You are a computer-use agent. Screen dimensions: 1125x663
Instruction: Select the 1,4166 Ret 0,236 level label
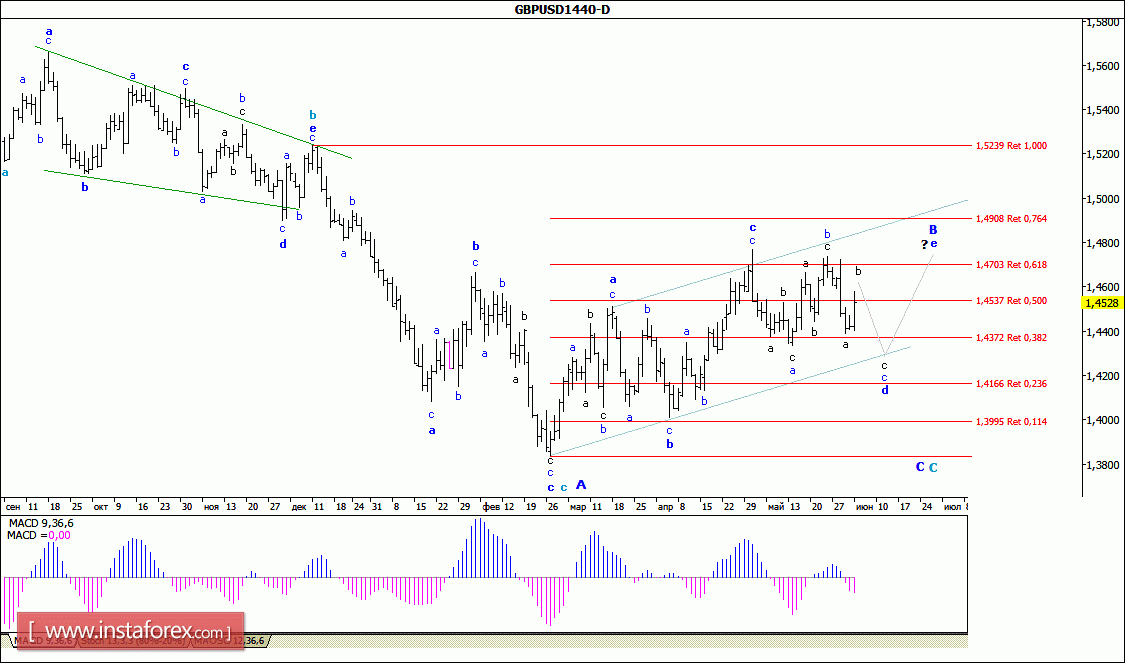click(1011, 384)
